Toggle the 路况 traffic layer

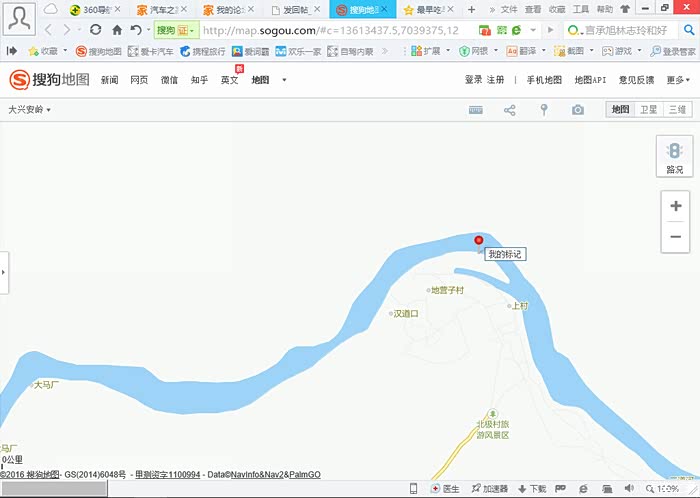(674, 157)
